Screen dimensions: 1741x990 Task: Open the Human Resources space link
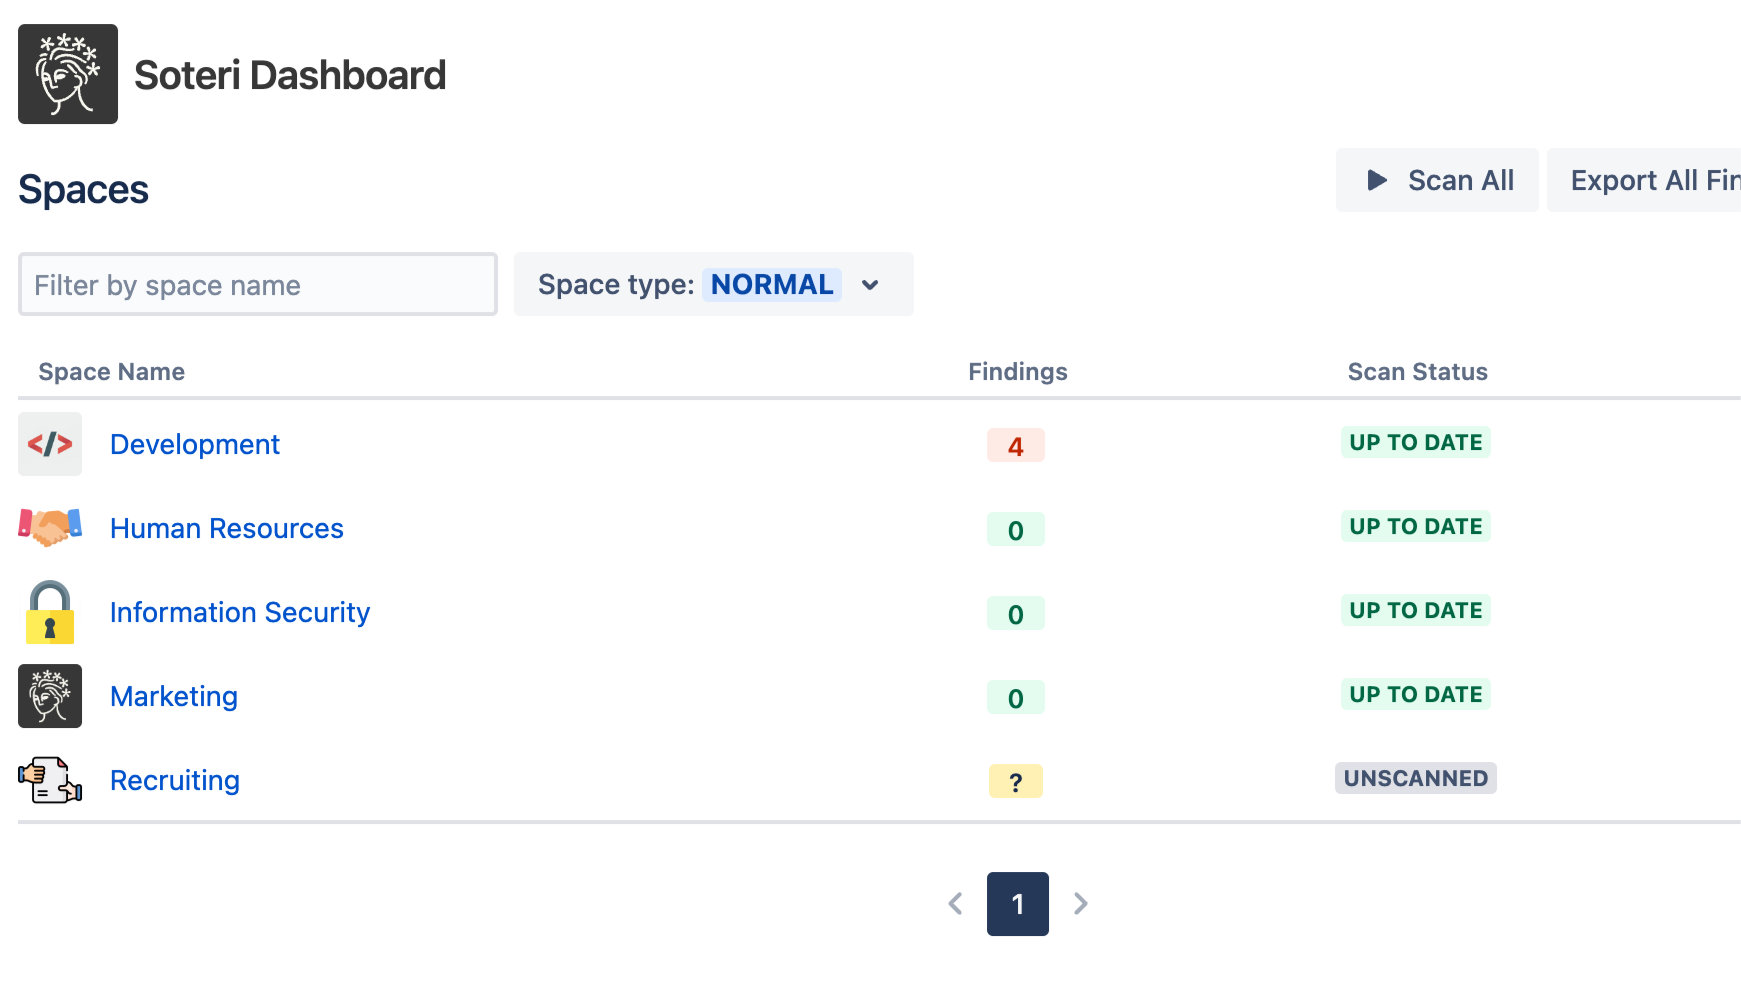[x=227, y=528]
